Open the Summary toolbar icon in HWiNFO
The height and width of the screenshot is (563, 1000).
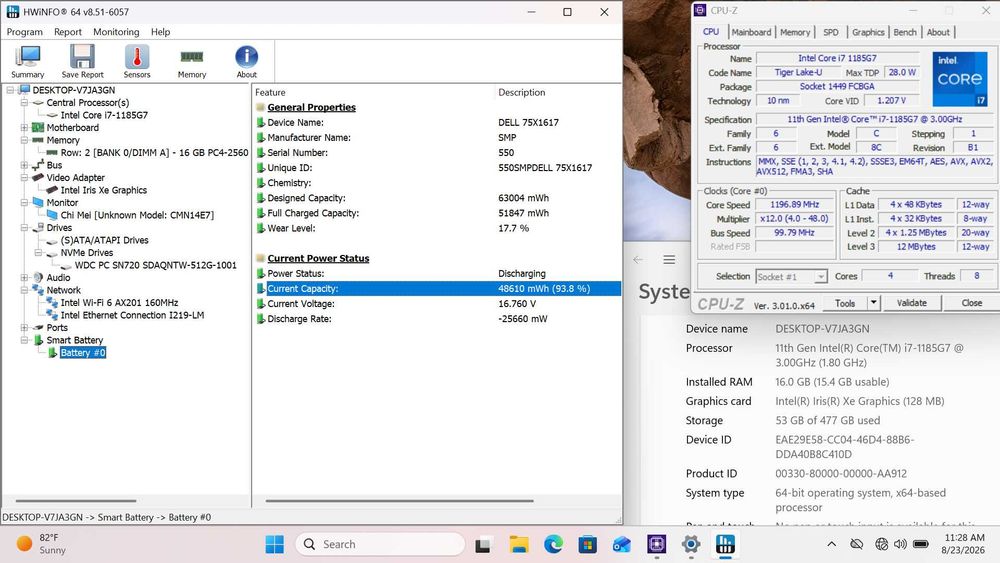27,62
